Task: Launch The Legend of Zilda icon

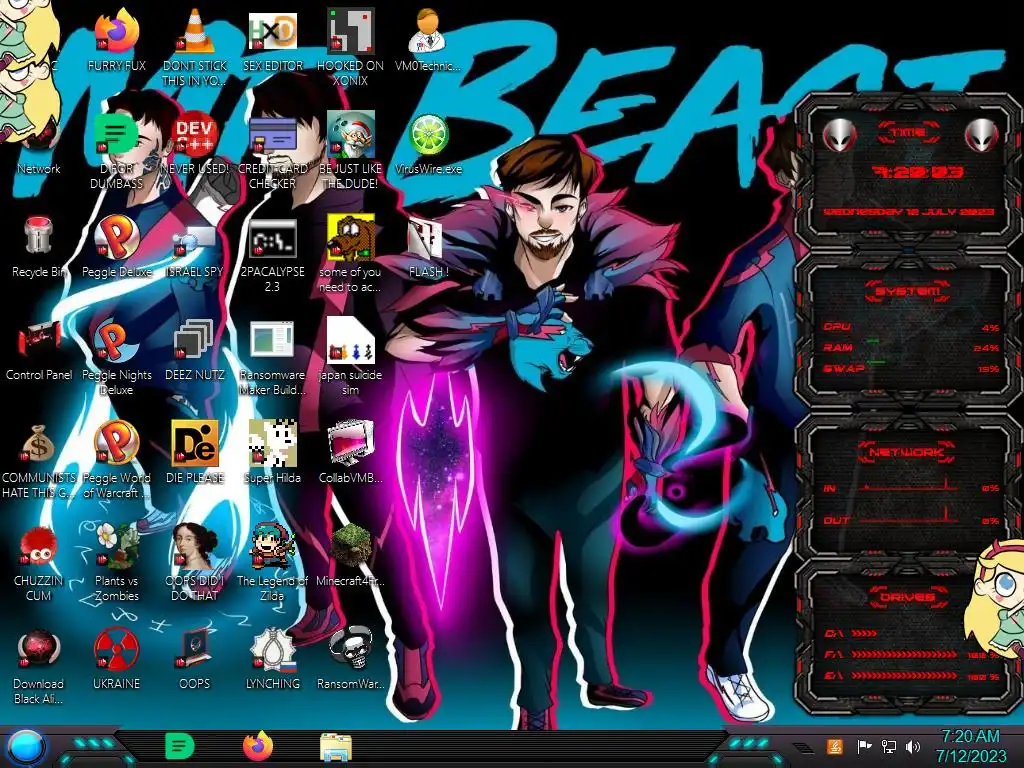Action: (272, 545)
